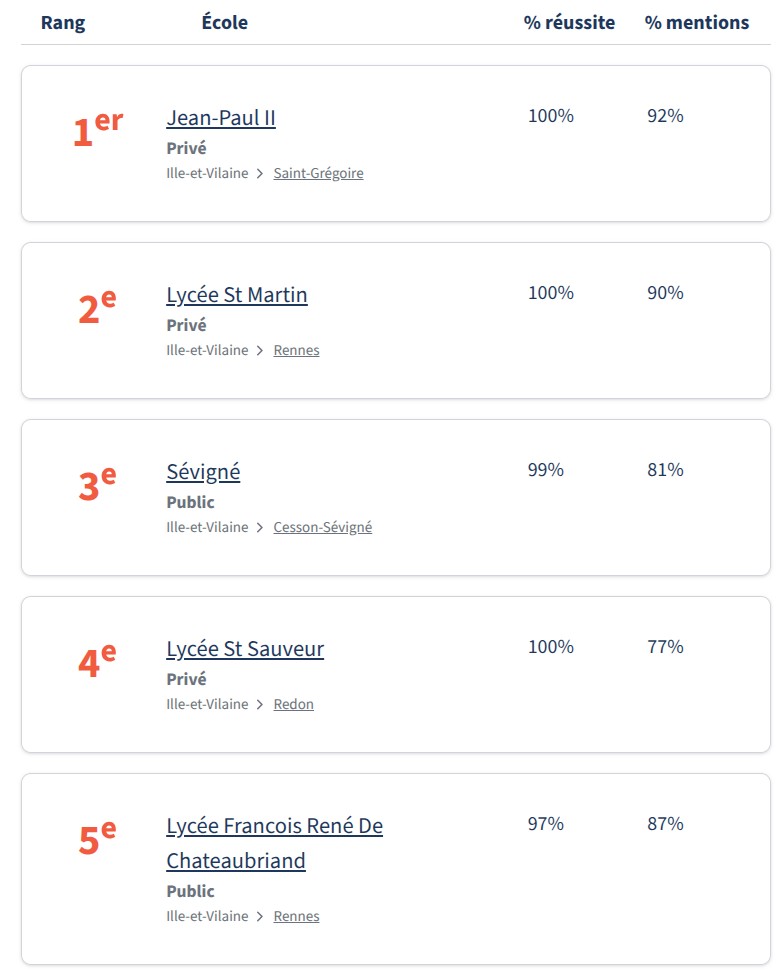The height and width of the screenshot is (975, 782).
Task: Open the Lycée St Martin link
Action: point(237,295)
